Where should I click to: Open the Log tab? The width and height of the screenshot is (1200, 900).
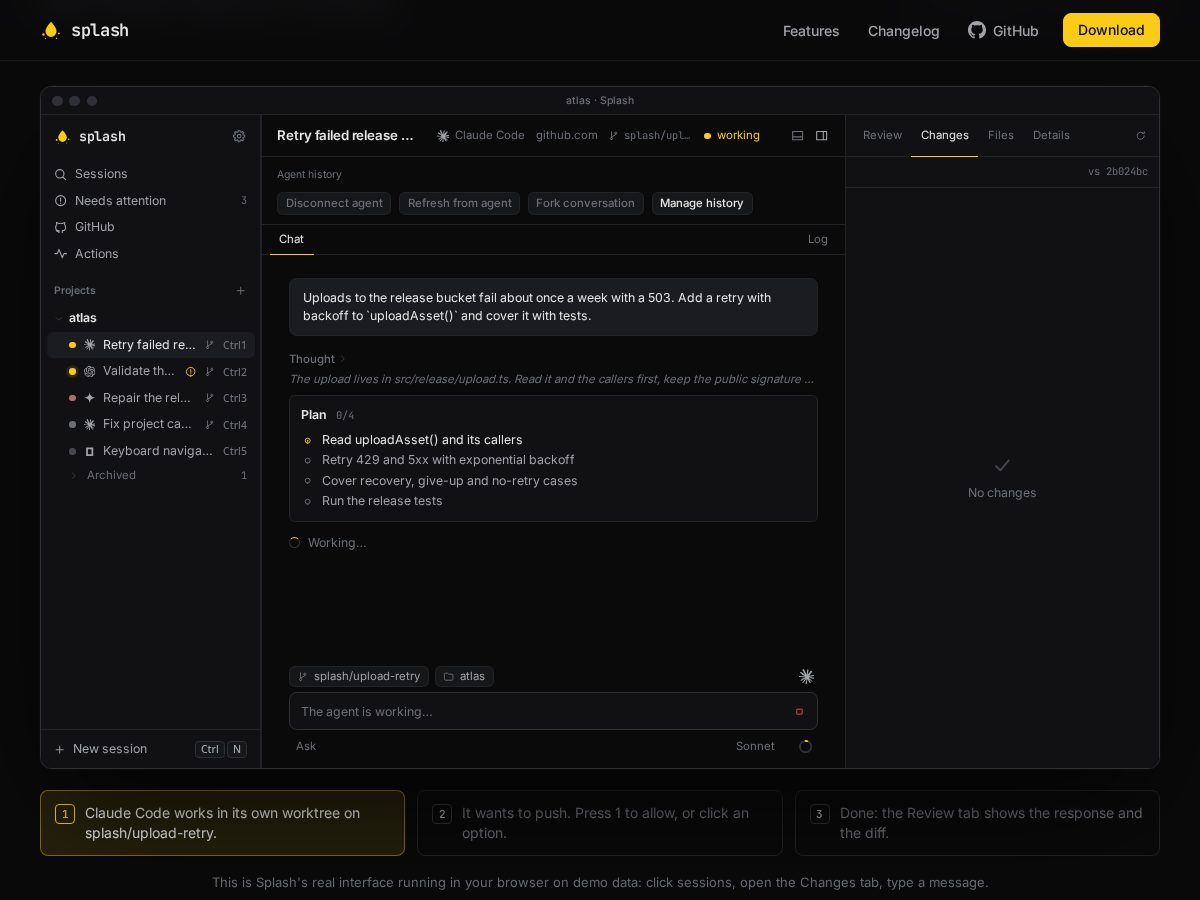click(818, 239)
